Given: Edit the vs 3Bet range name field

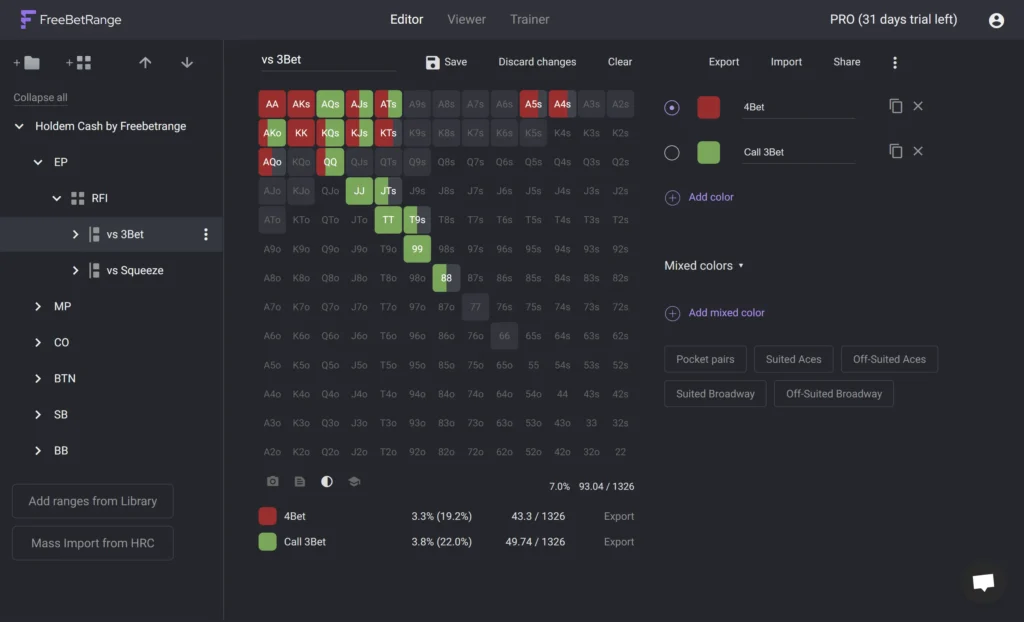Looking at the screenshot, I should (328, 60).
